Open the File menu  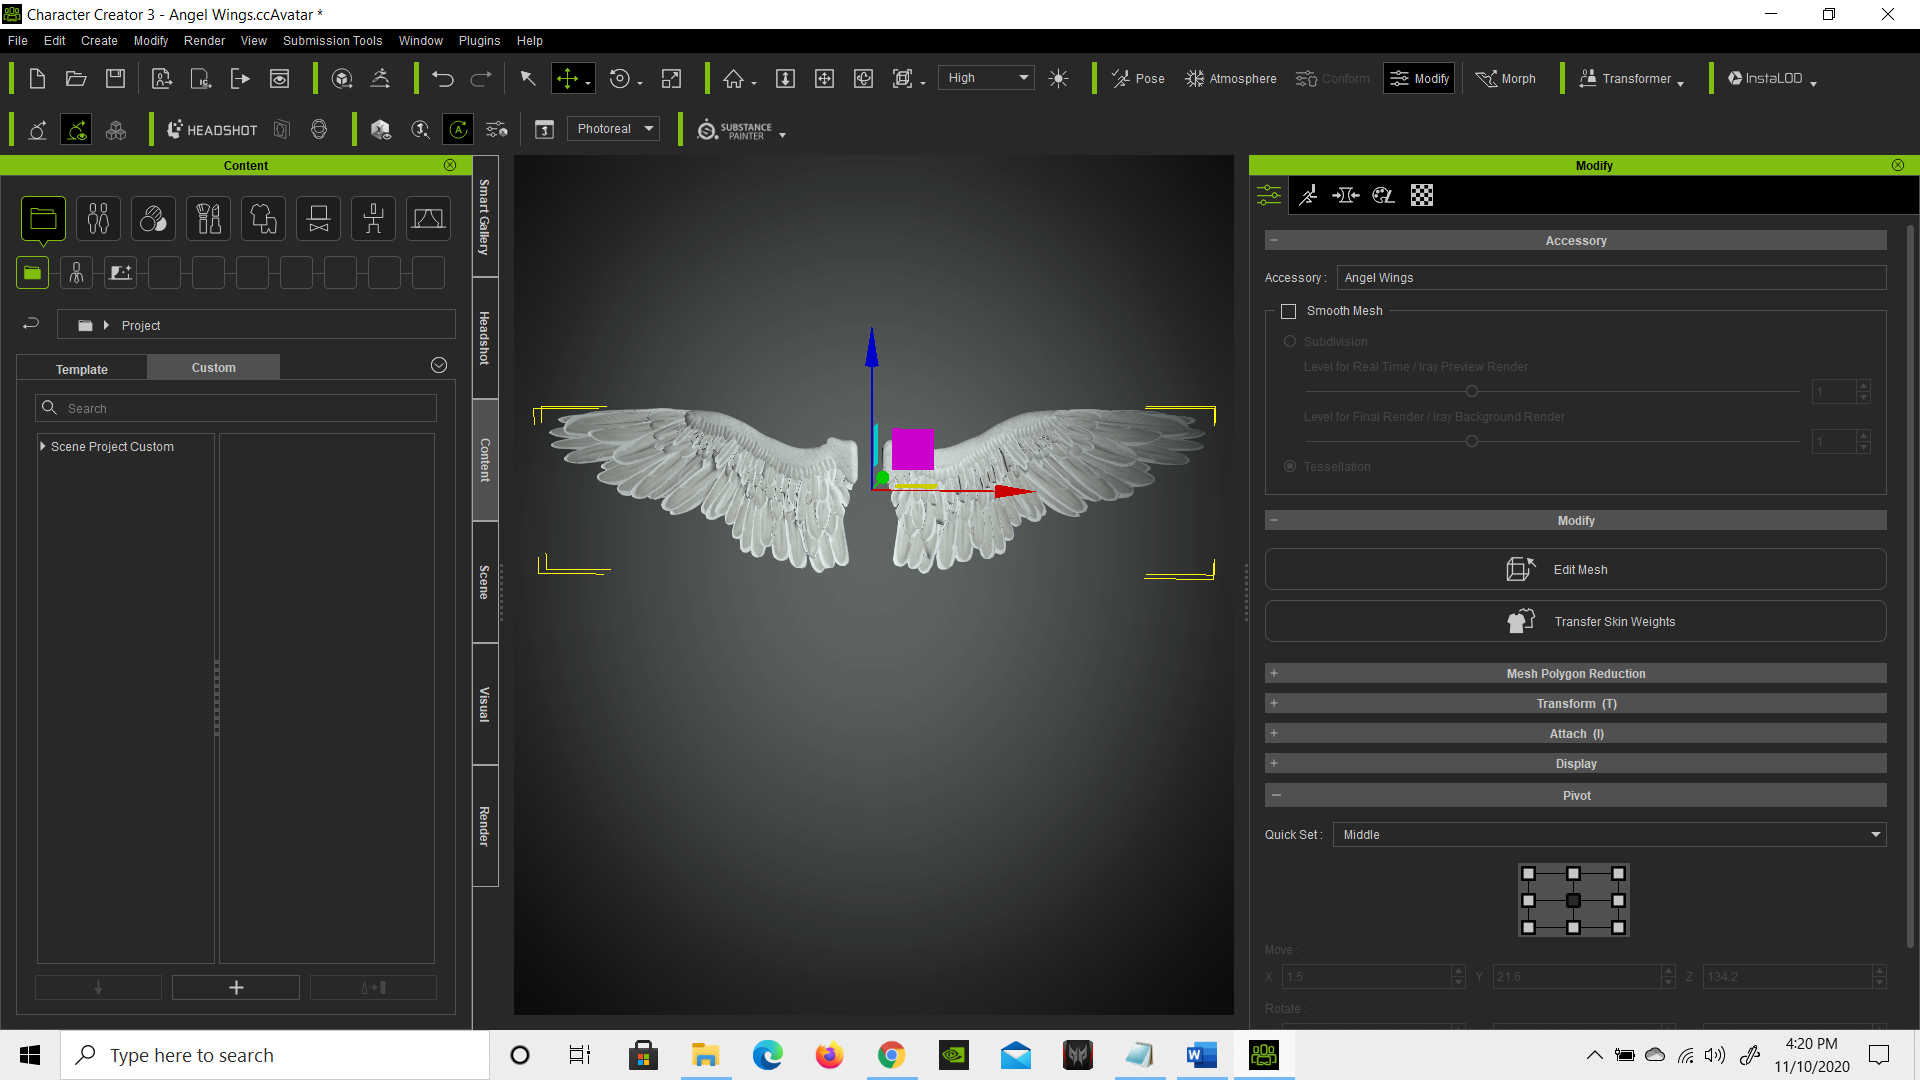pos(18,41)
